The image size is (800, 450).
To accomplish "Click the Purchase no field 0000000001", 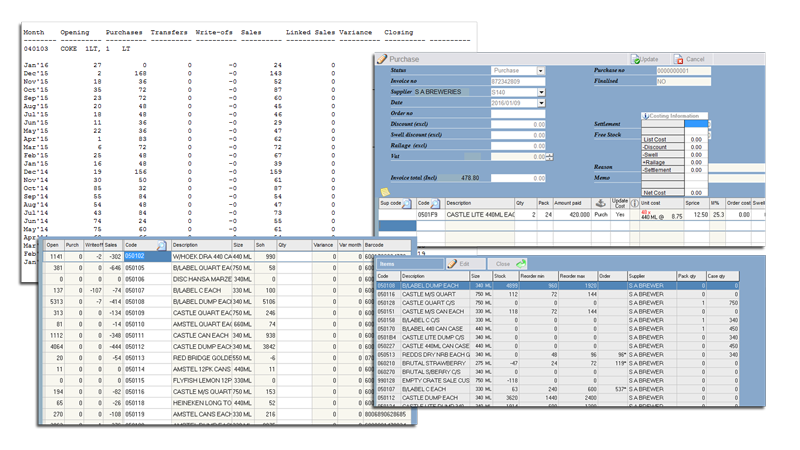I will coord(683,70).
